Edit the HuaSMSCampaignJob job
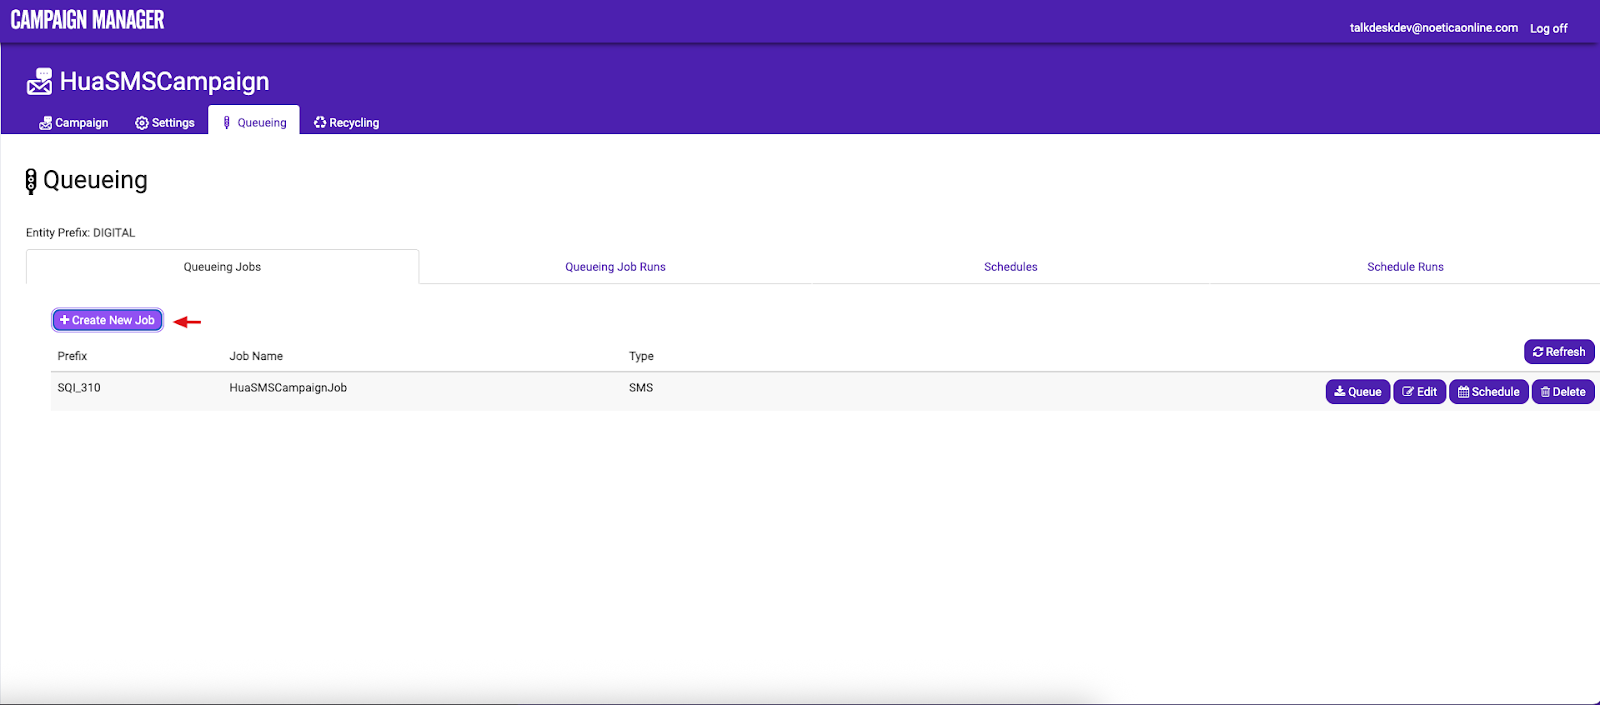This screenshot has width=1600, height=705. pyautogui.click(x=1419, y=392)
